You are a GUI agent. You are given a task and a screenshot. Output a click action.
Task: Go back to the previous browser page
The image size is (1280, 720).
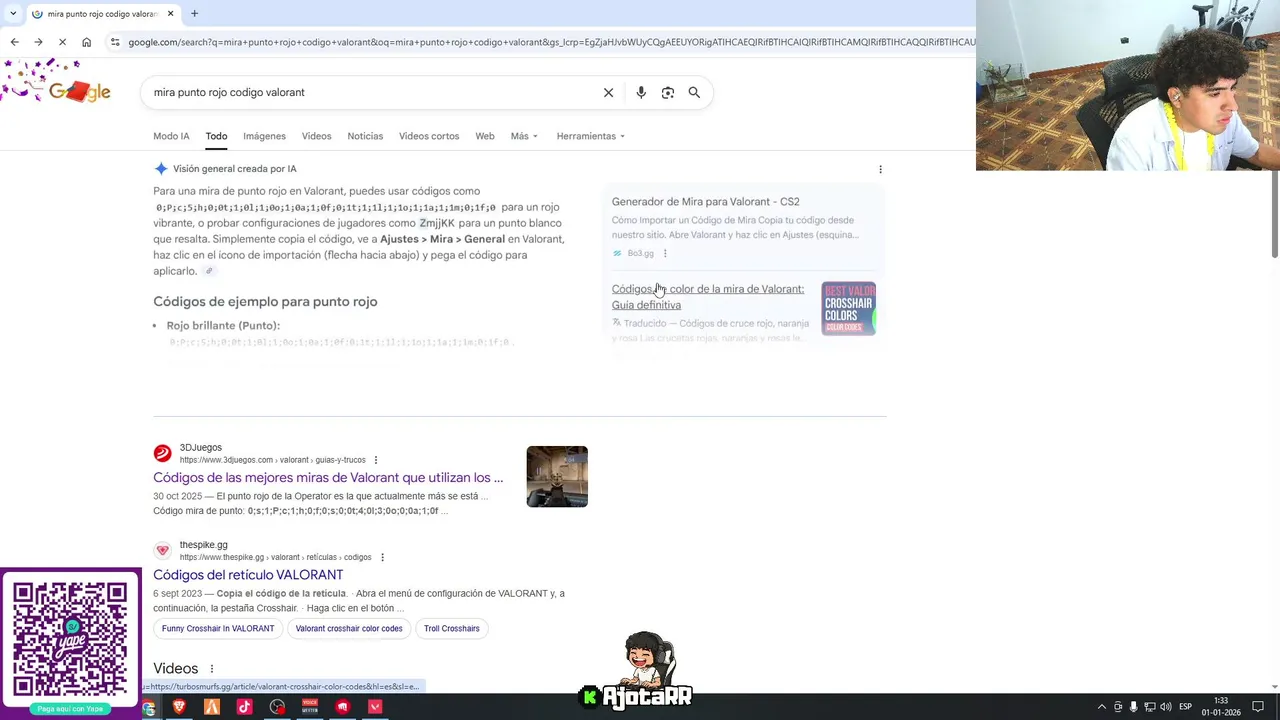tap(14, 42)
